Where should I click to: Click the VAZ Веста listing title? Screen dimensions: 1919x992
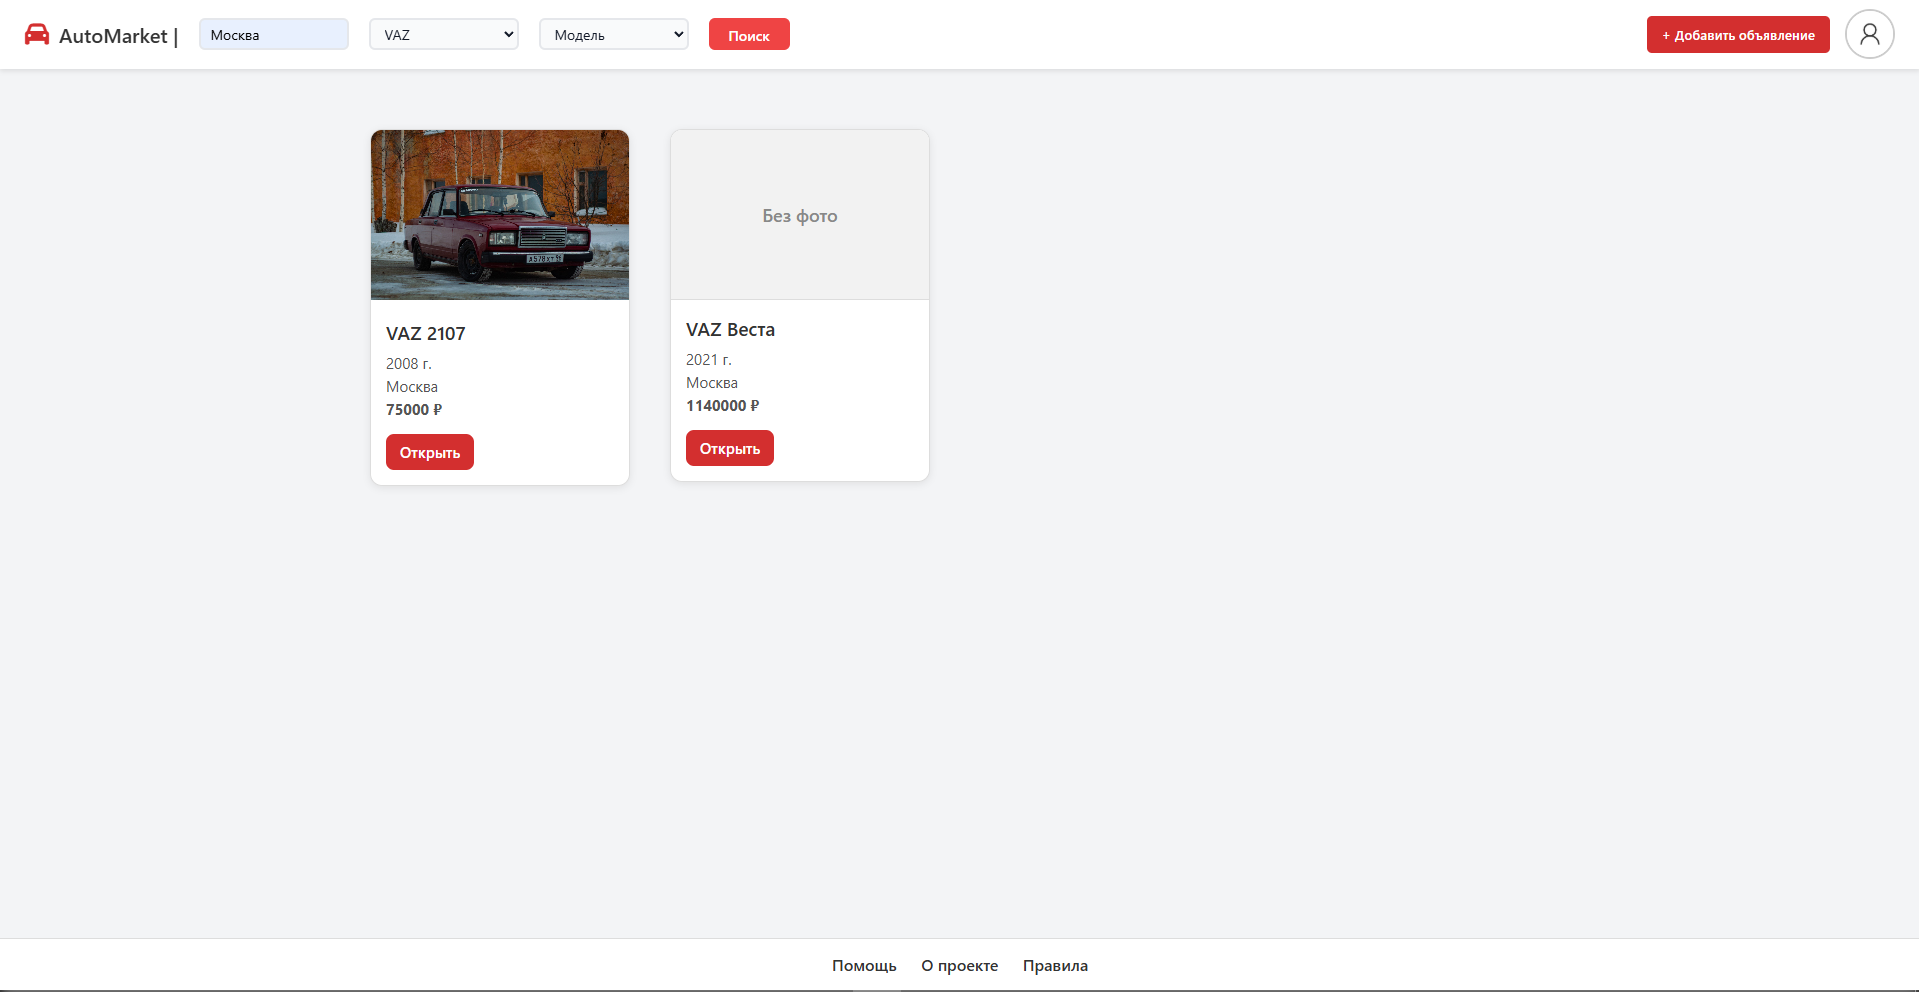click(x=730, y=330)
